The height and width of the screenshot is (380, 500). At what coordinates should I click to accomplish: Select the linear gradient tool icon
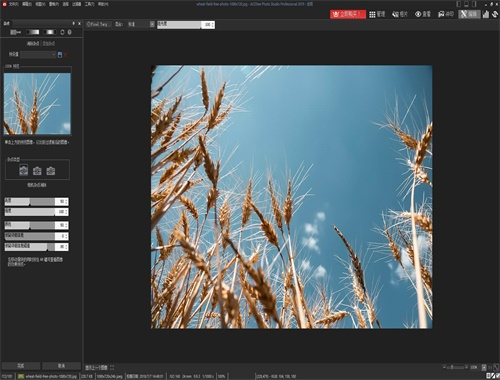pos(33,32)
